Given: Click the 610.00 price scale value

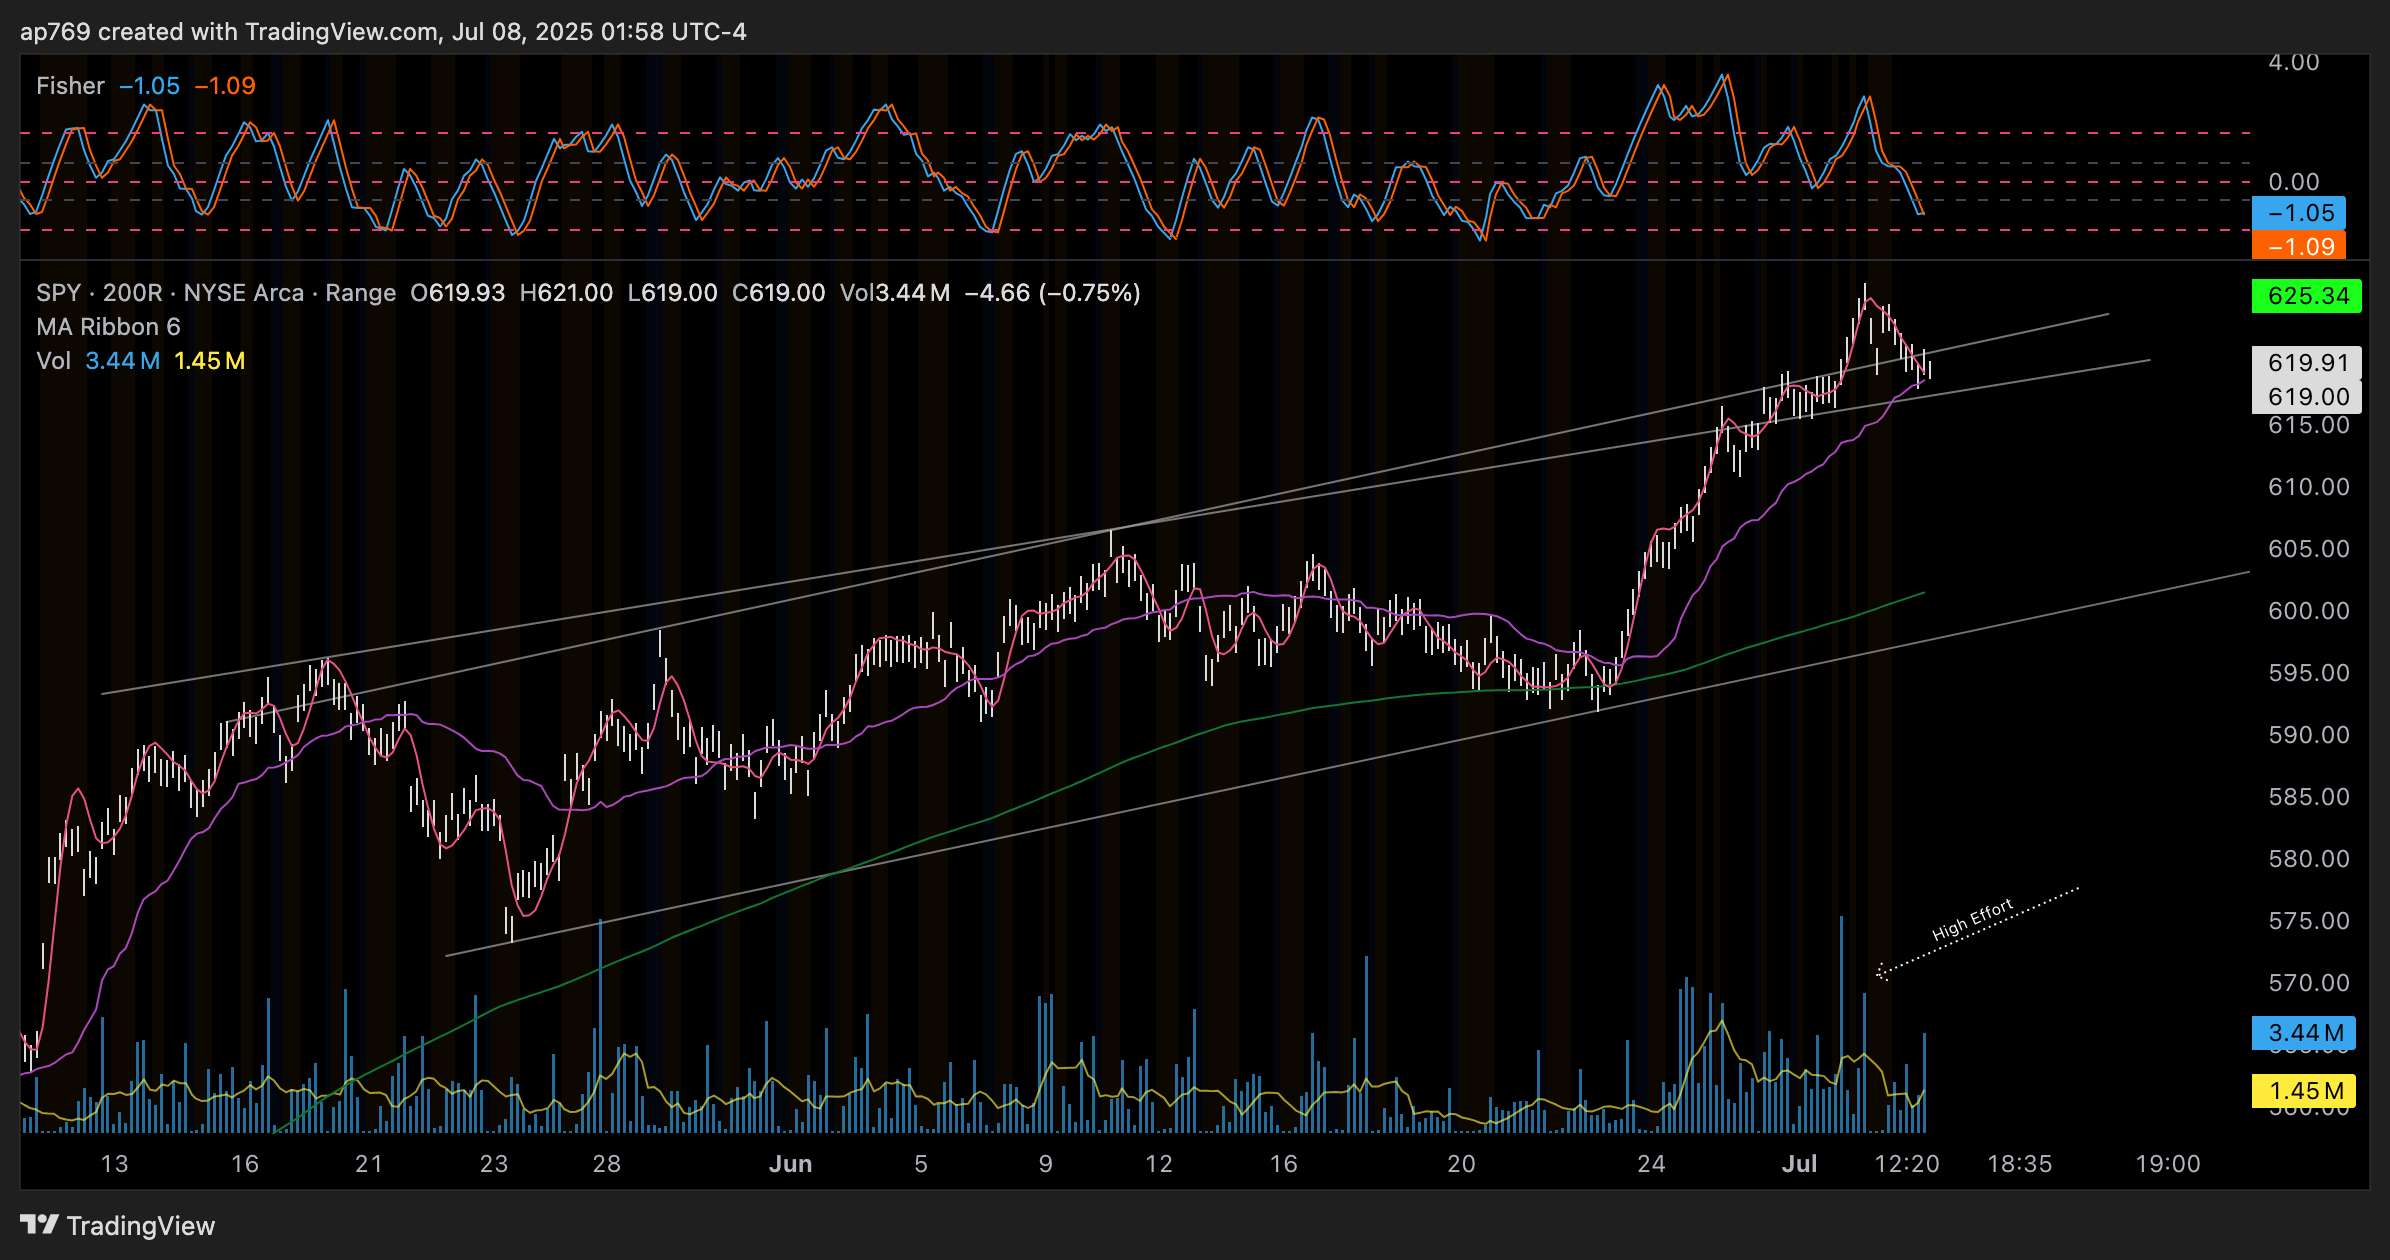Looking at the screenshot, I should (2308, 487).
